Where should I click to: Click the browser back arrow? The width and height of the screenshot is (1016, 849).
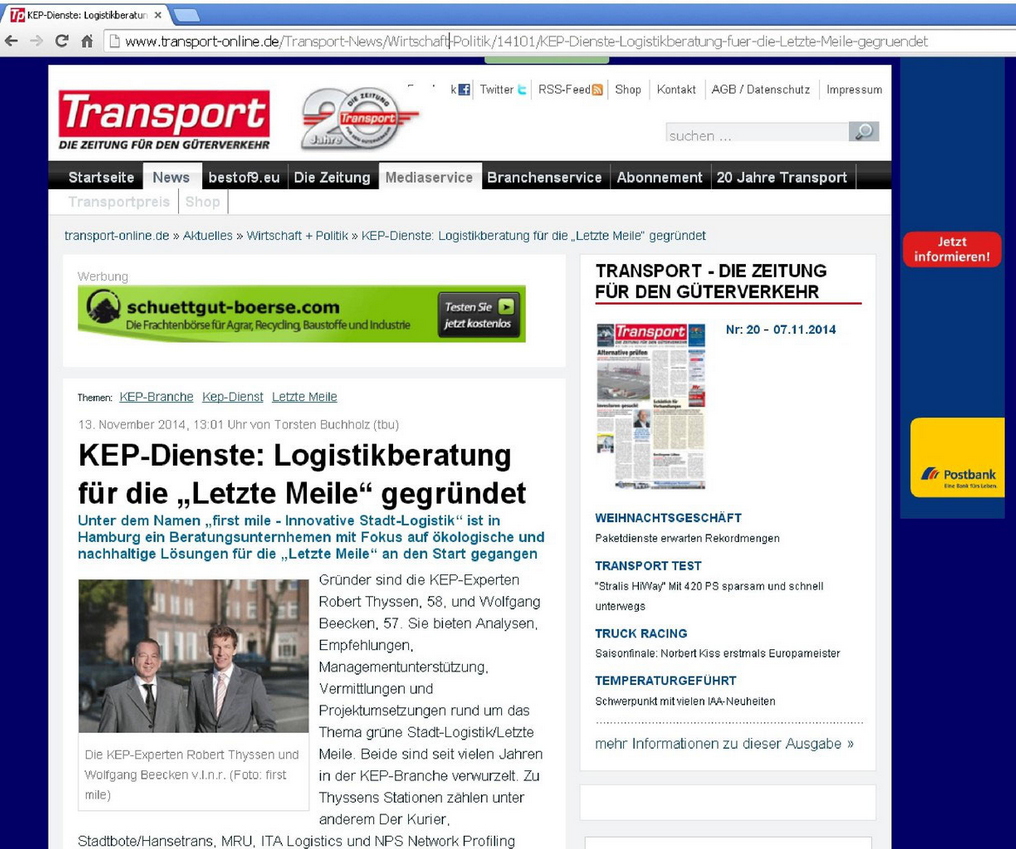[11, 41]
